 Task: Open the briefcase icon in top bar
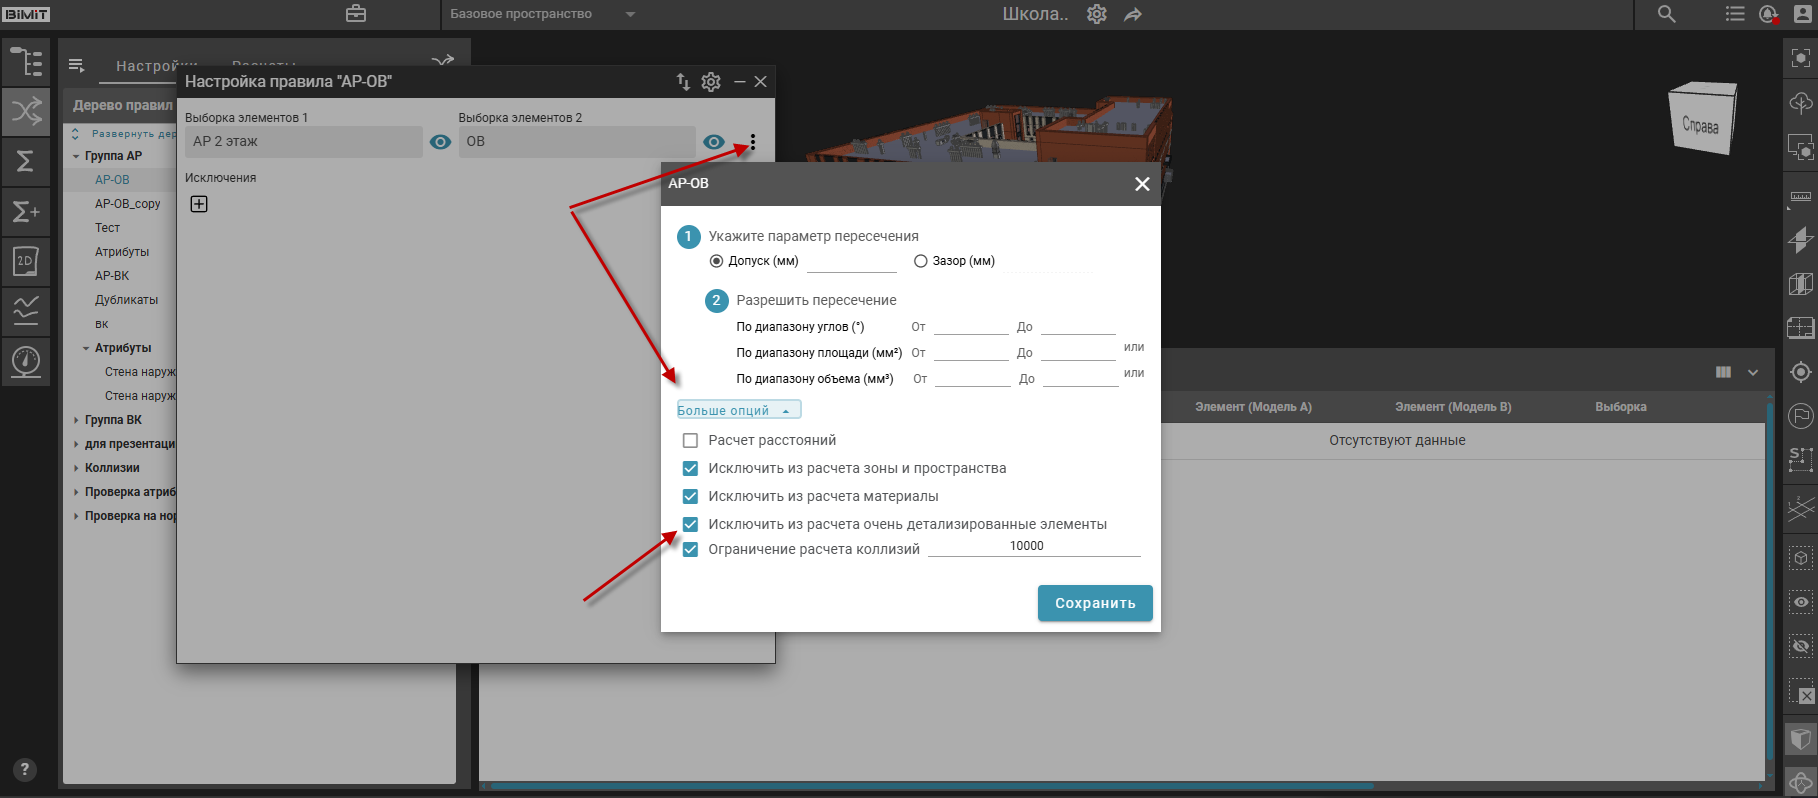click(356, 14)
